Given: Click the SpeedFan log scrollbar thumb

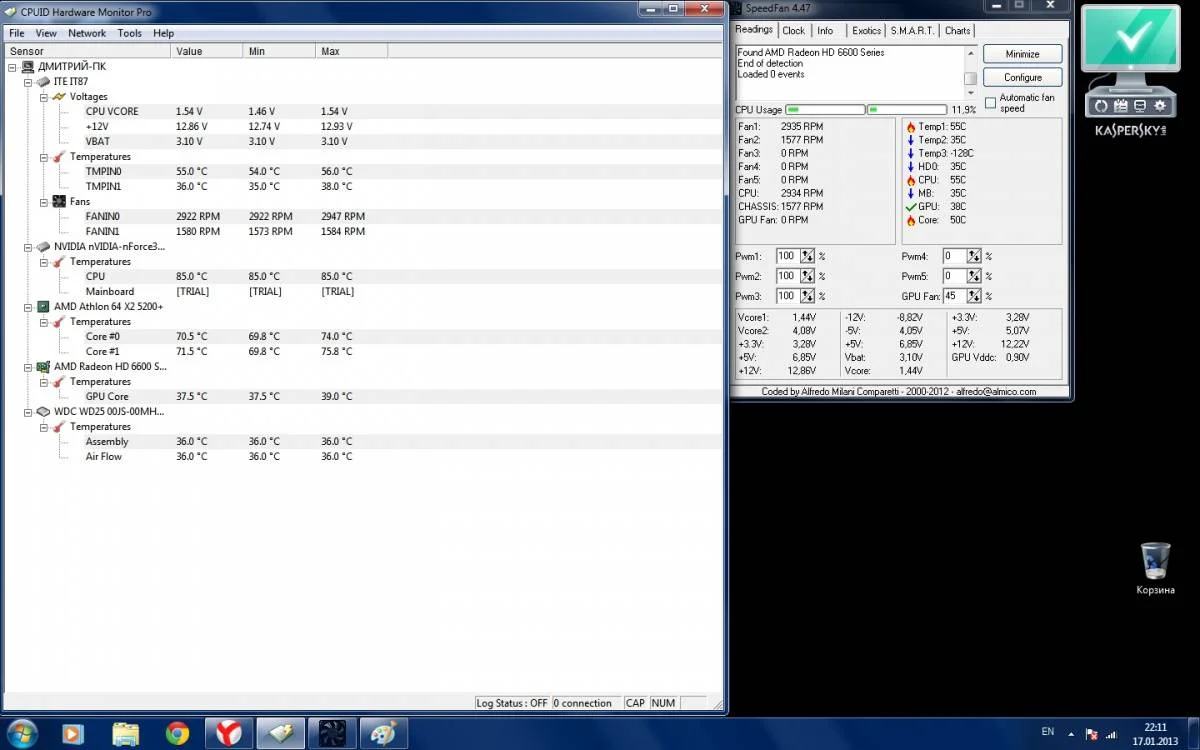Looking at the screenshot, I should [971, 78].
